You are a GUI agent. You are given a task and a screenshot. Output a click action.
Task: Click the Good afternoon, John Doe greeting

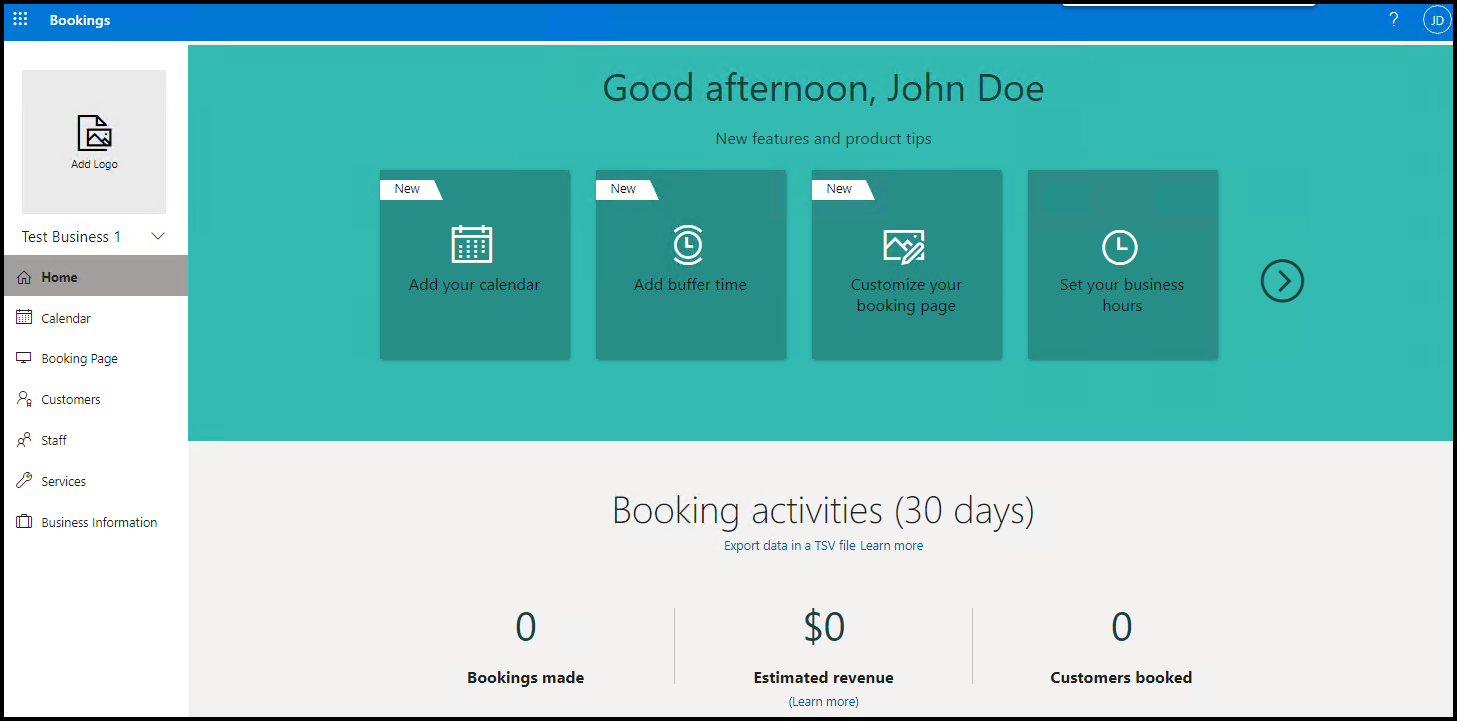pos(823,88)
